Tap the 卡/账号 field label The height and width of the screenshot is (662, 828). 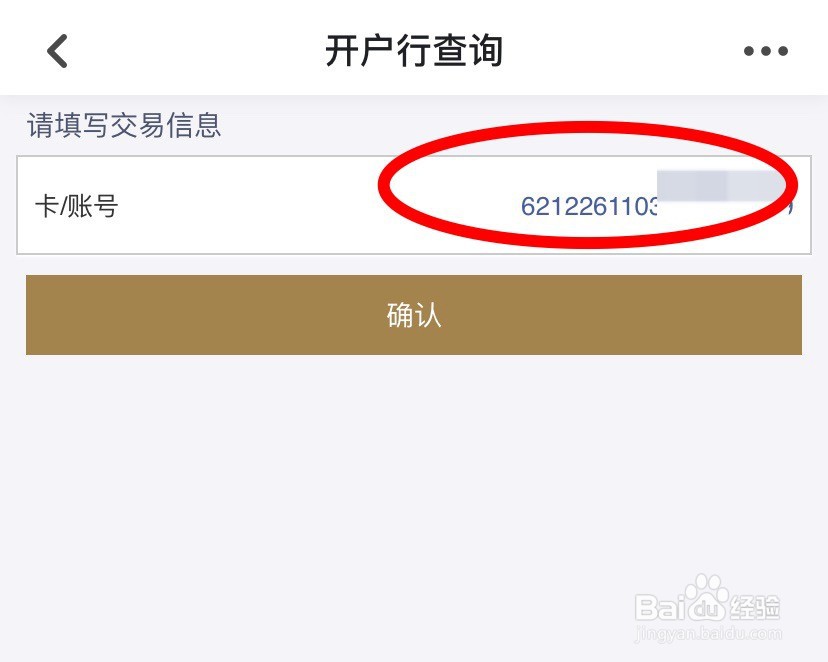click(76, 206)
